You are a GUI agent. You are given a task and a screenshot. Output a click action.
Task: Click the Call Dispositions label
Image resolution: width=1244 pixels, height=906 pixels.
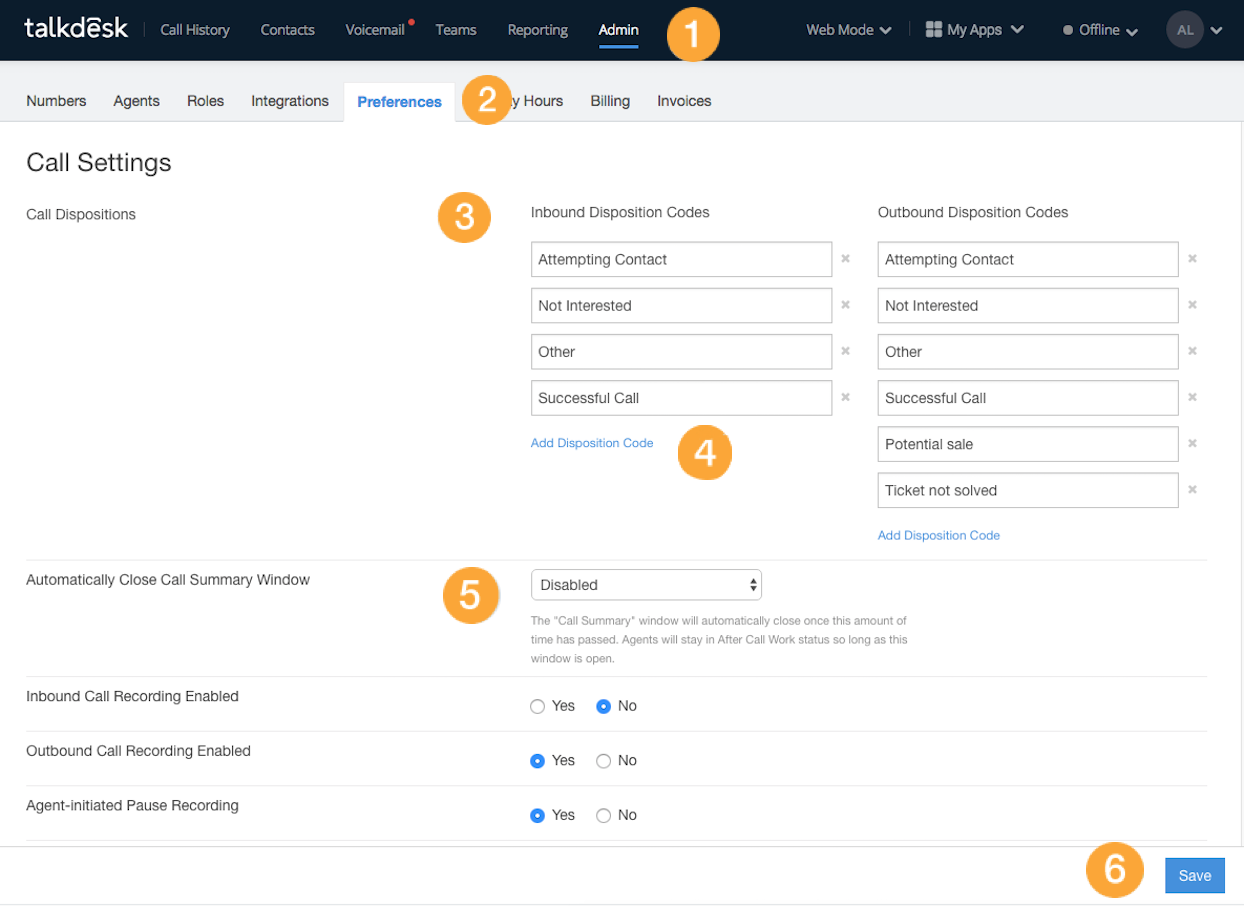click(x=81, y=214)
